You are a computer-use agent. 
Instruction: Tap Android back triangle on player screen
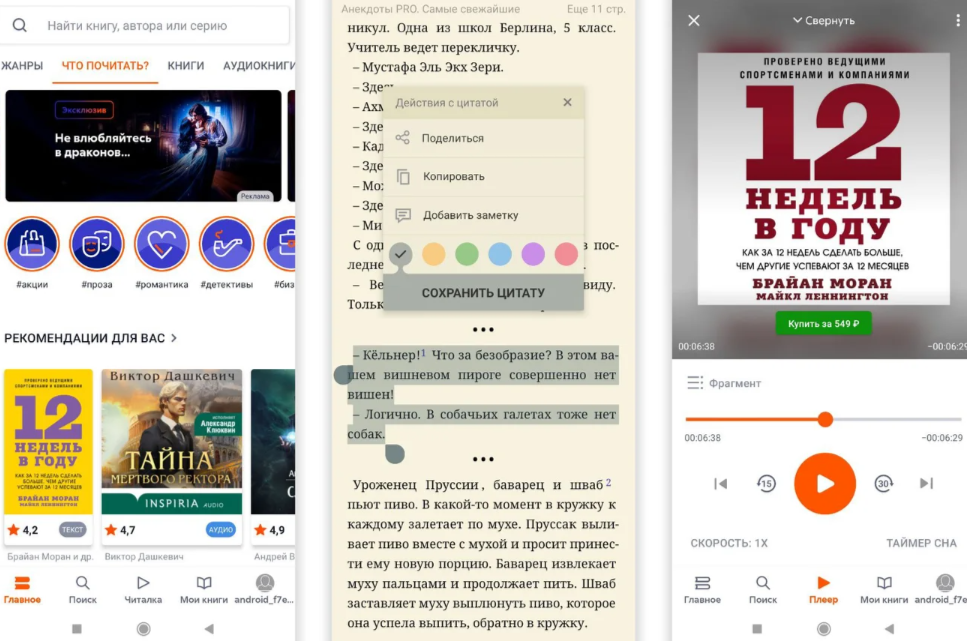889,629
